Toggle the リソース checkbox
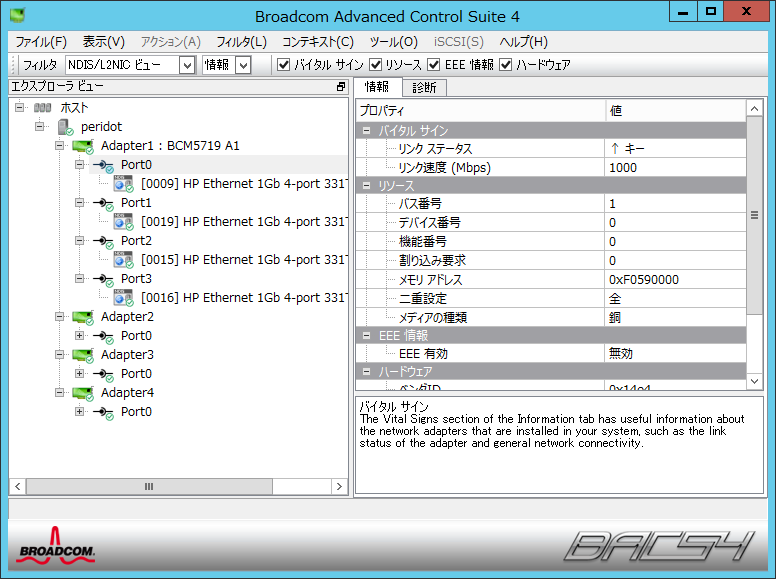 click(376, 65)
